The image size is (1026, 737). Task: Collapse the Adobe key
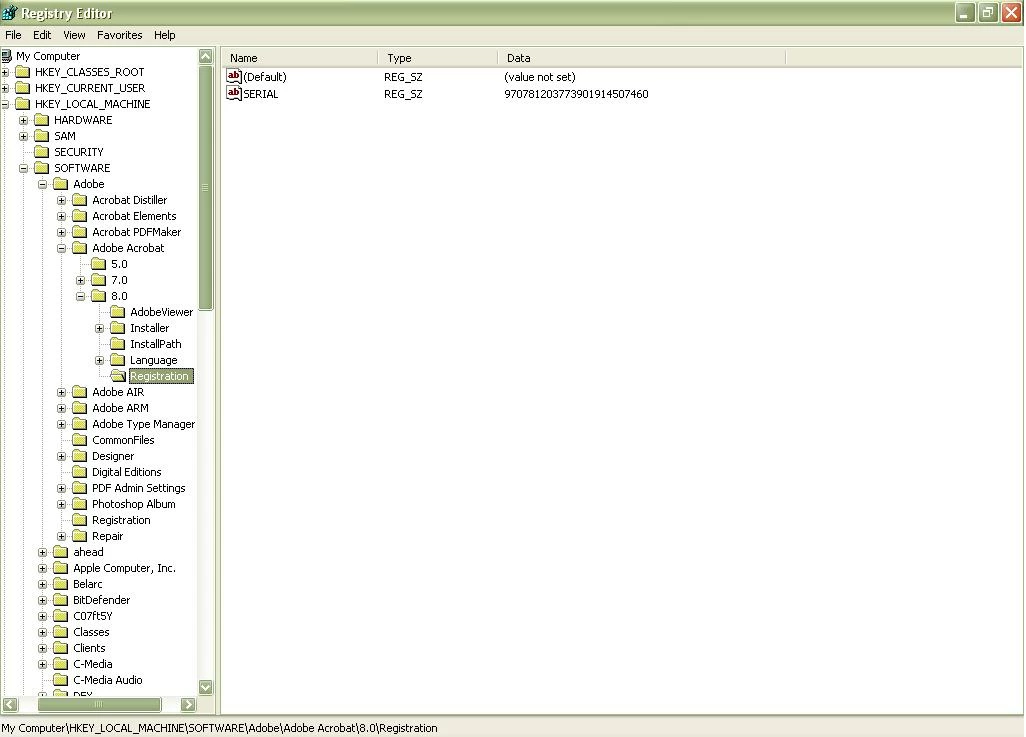43,184
